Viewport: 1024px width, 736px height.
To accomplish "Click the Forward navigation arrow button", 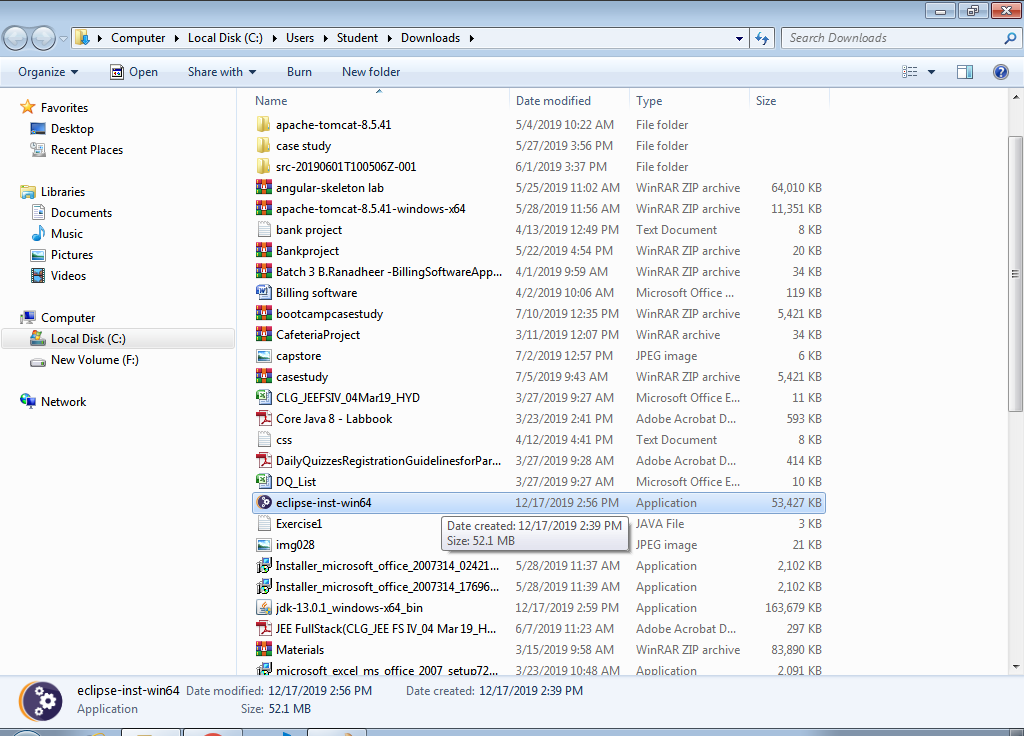I will click(43, 39).
